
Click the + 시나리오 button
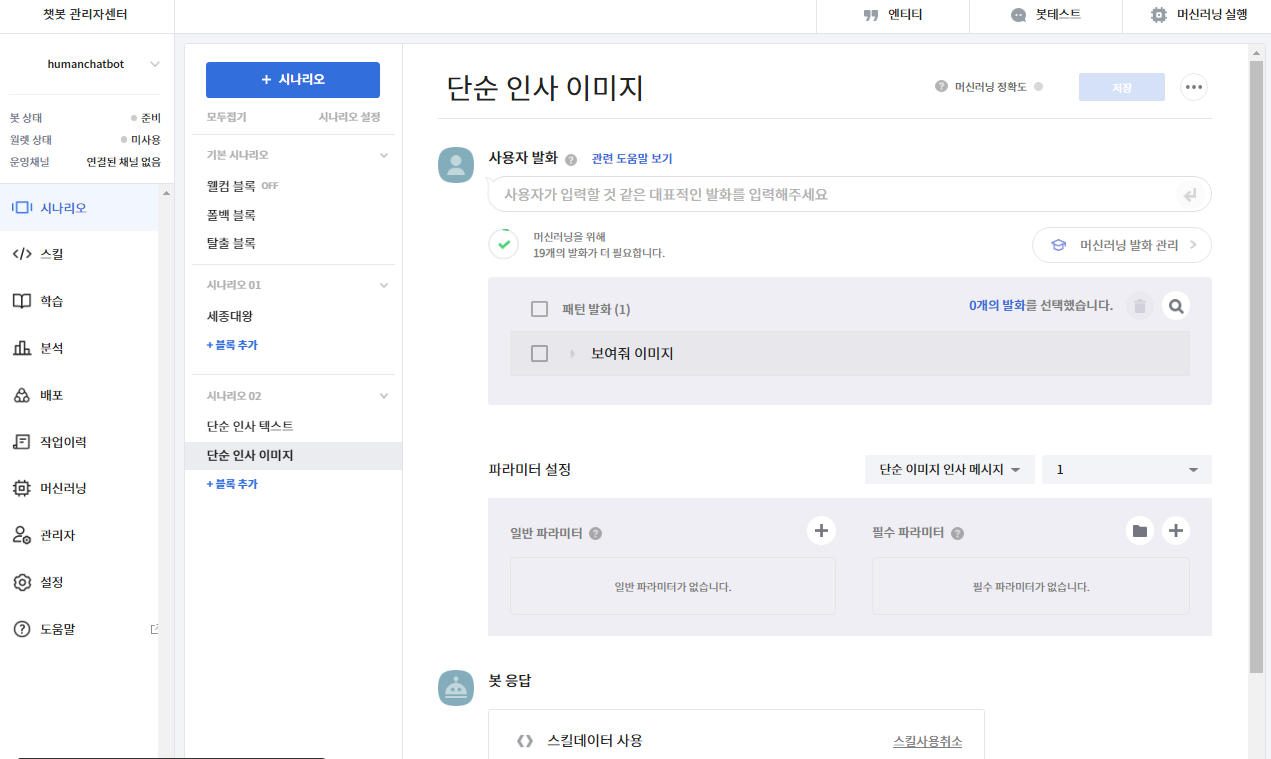click(x=293, y=80)
